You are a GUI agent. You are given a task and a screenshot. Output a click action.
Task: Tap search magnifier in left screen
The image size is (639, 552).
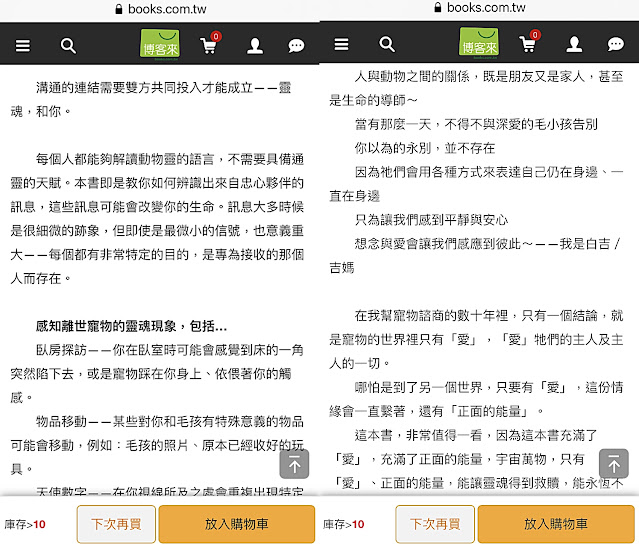coord(68,46)
